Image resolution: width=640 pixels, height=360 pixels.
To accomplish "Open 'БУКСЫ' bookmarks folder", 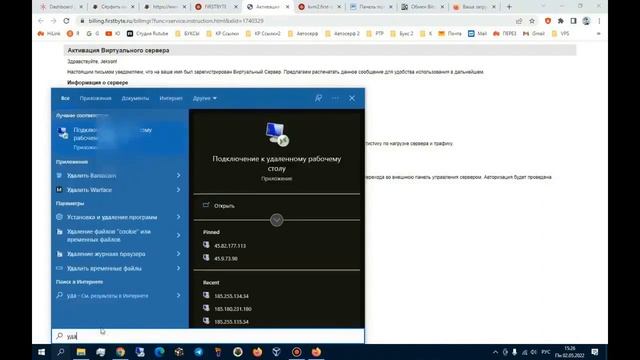I will [187, 33].
